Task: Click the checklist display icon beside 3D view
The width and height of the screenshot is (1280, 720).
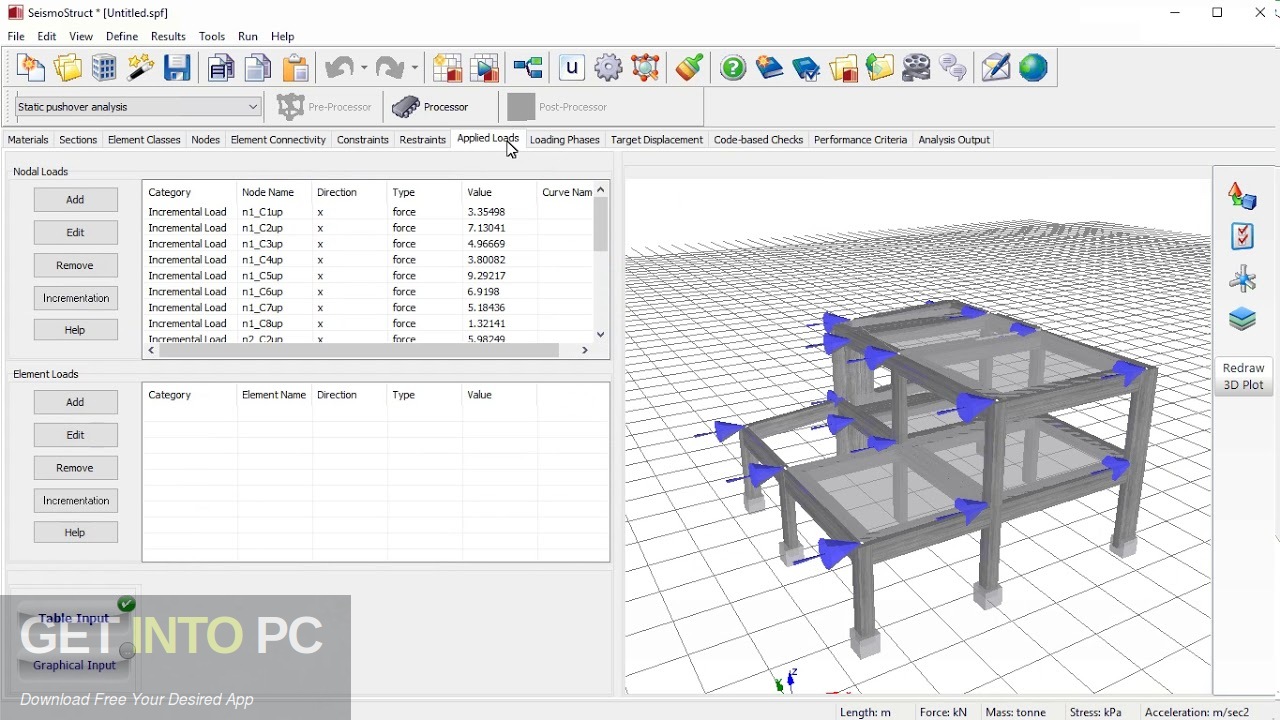Action: click(x=1242, y=236)
